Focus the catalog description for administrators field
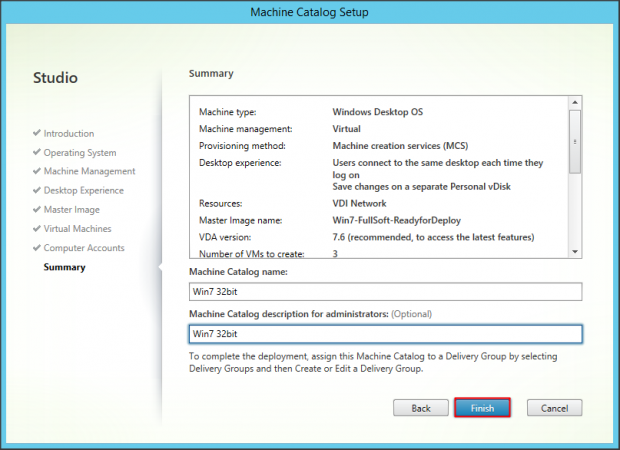 tap(385, 334)
